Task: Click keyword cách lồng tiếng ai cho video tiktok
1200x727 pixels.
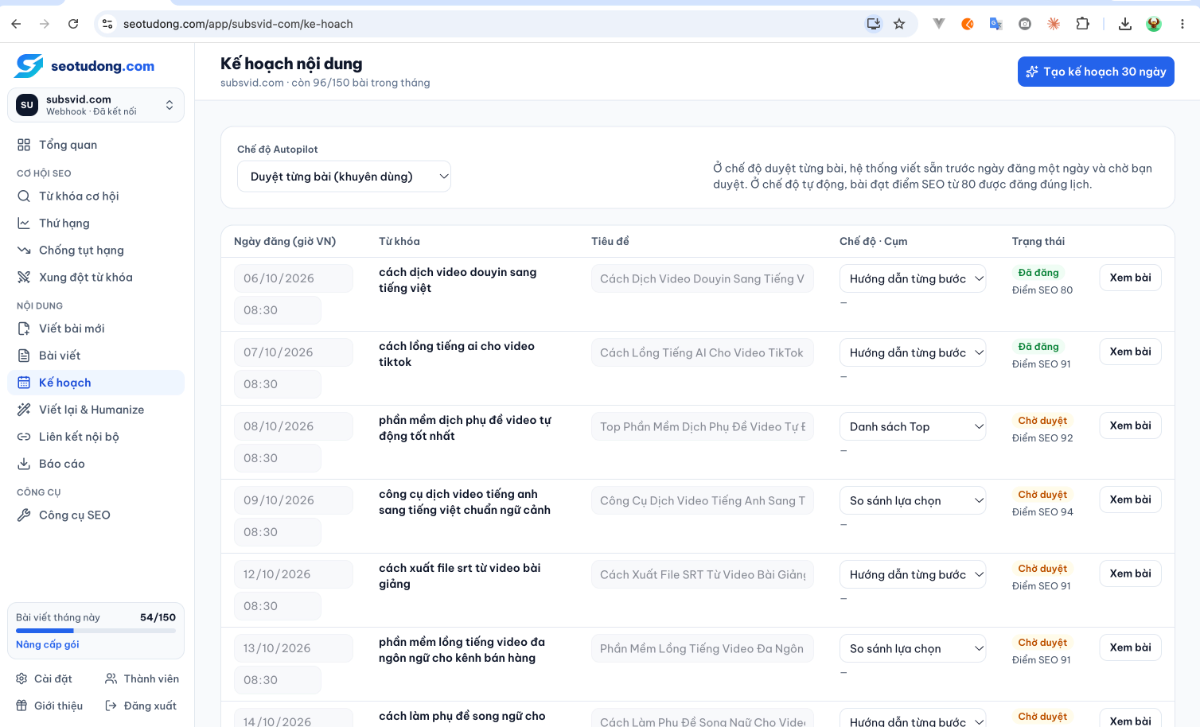Action: coord(457,354)
